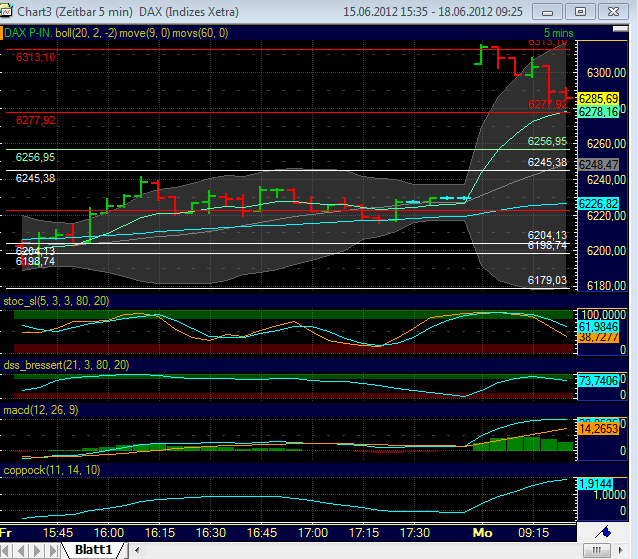Click the gray 6248,47 price tag
This screenshot has width=638, height=559.
599,165
